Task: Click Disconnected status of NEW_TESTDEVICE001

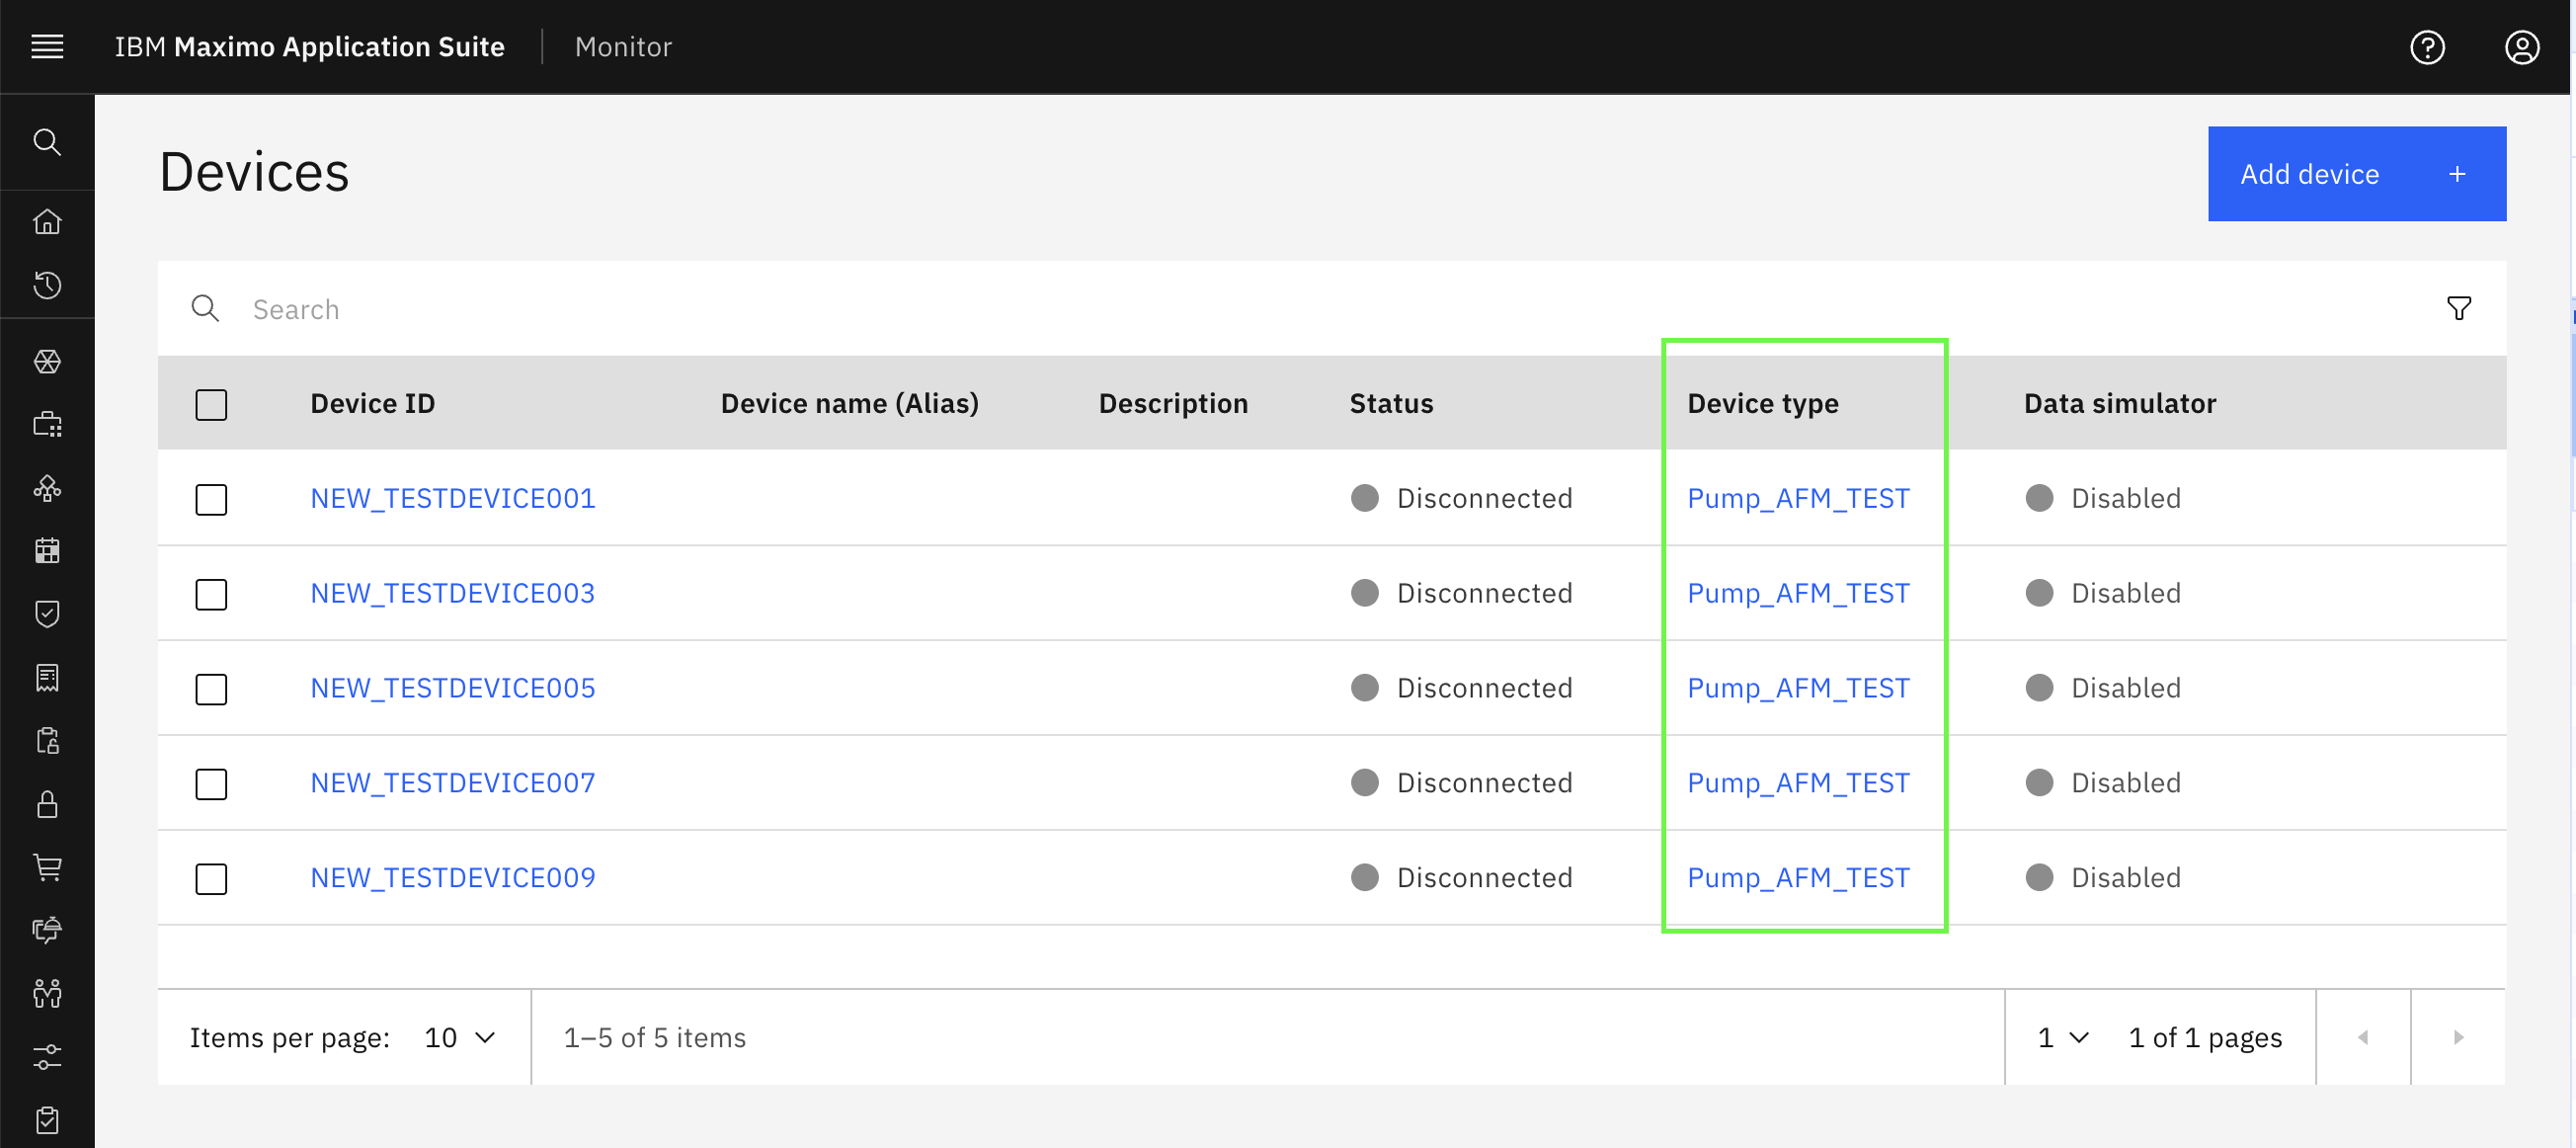Action: click(x=1461, y=498)
